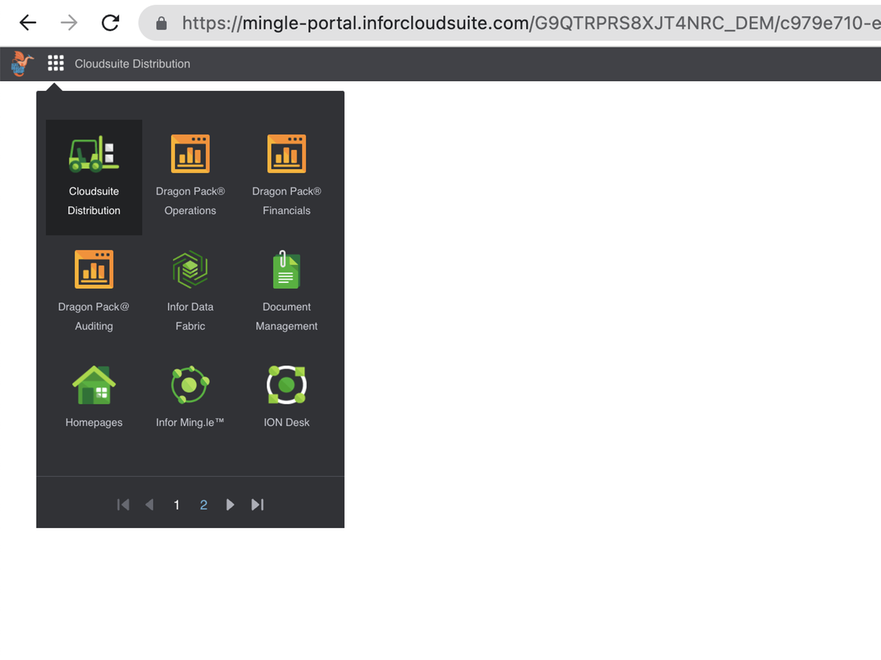
Task: Launch the ION Desk app
Action: pyautogui.click(x=286, y=395)
